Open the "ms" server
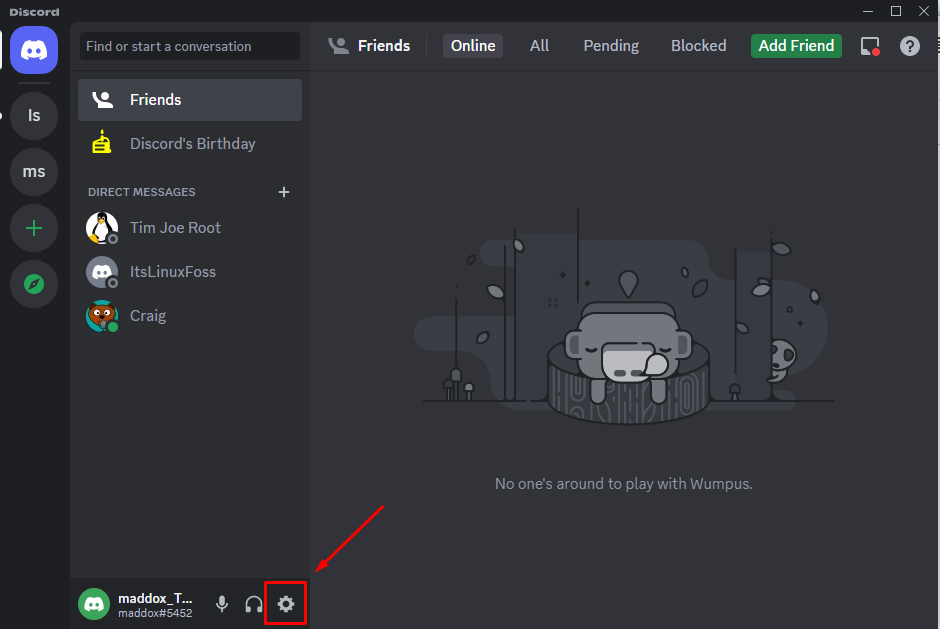Screen dimensions: 940x629 pos(34,171)
